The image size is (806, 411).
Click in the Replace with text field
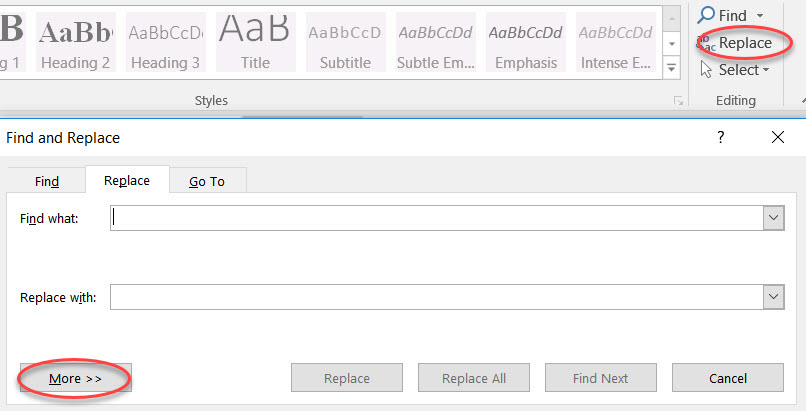(435, 297)
